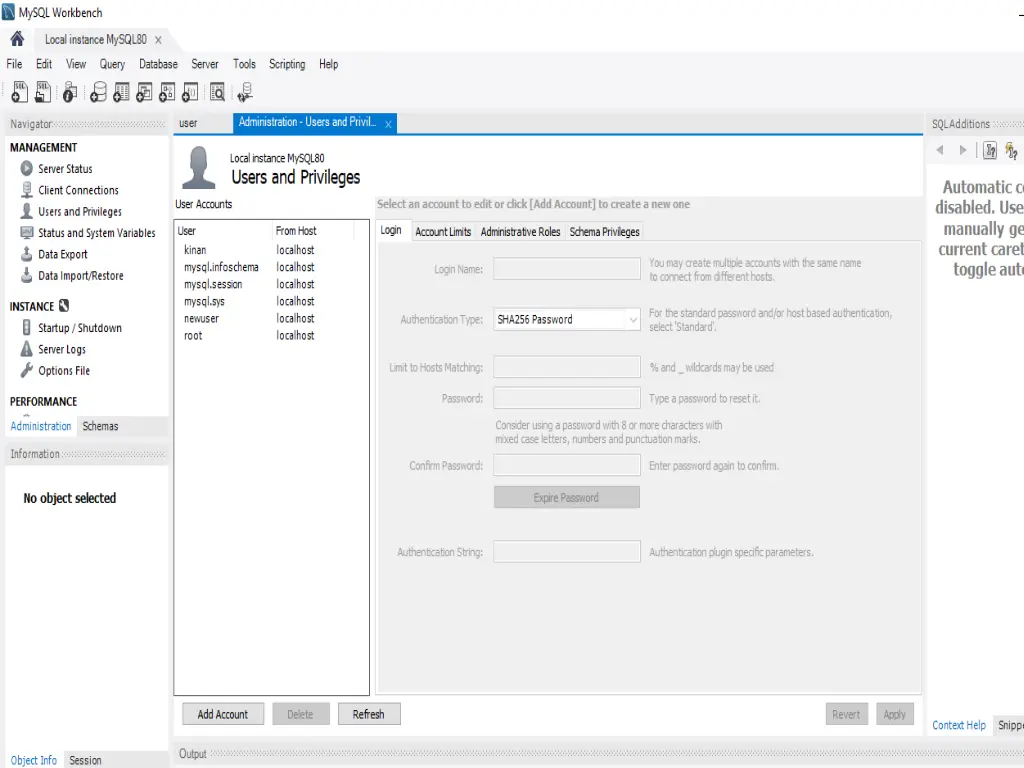This screenshot has height=768, width=1024.
Task: Open the File menu
Action: pyautogui.click(x=14, y=64)
